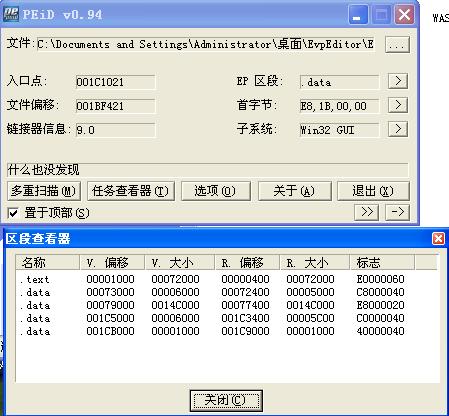Click the 关闭(C) close button
This screenshot has height=416, width=449.
click(x=226, y=400)
